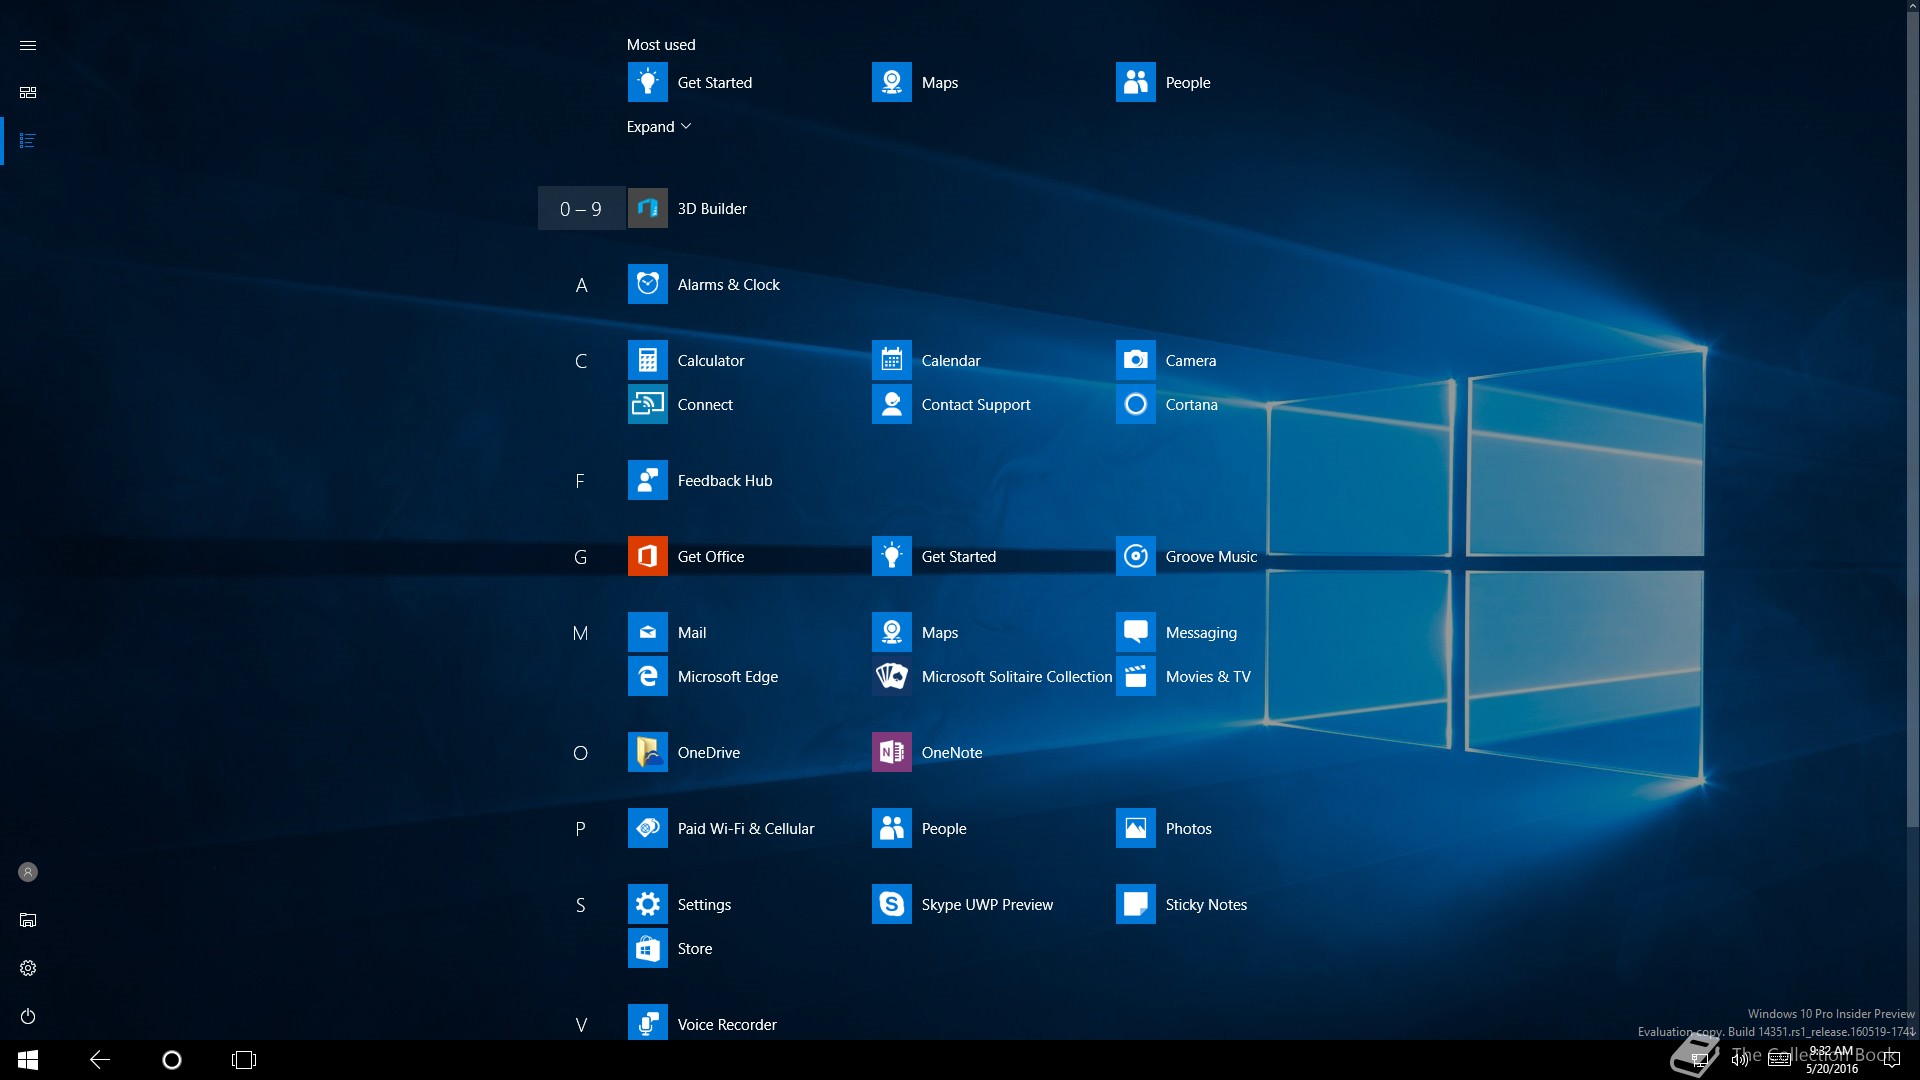The image size is (1920, 1080).
Task: Switch to Pinned tiles view
Action: pyautogui.click(x=28, y=92)
